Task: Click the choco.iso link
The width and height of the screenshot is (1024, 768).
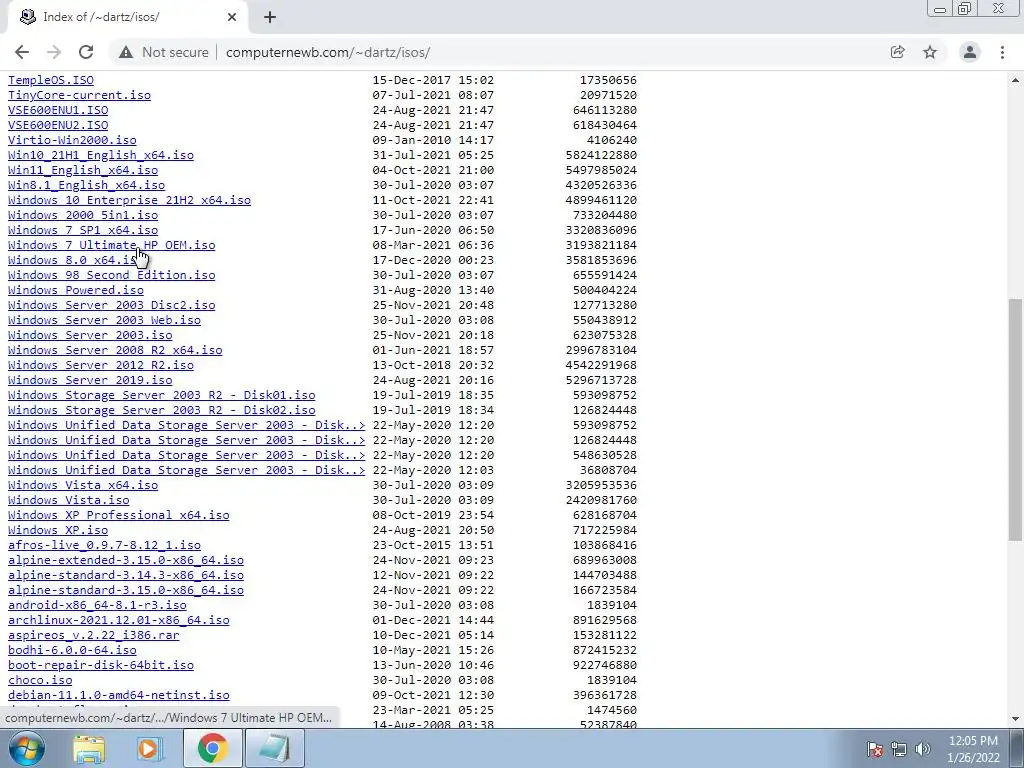Action: pos(40,681)
